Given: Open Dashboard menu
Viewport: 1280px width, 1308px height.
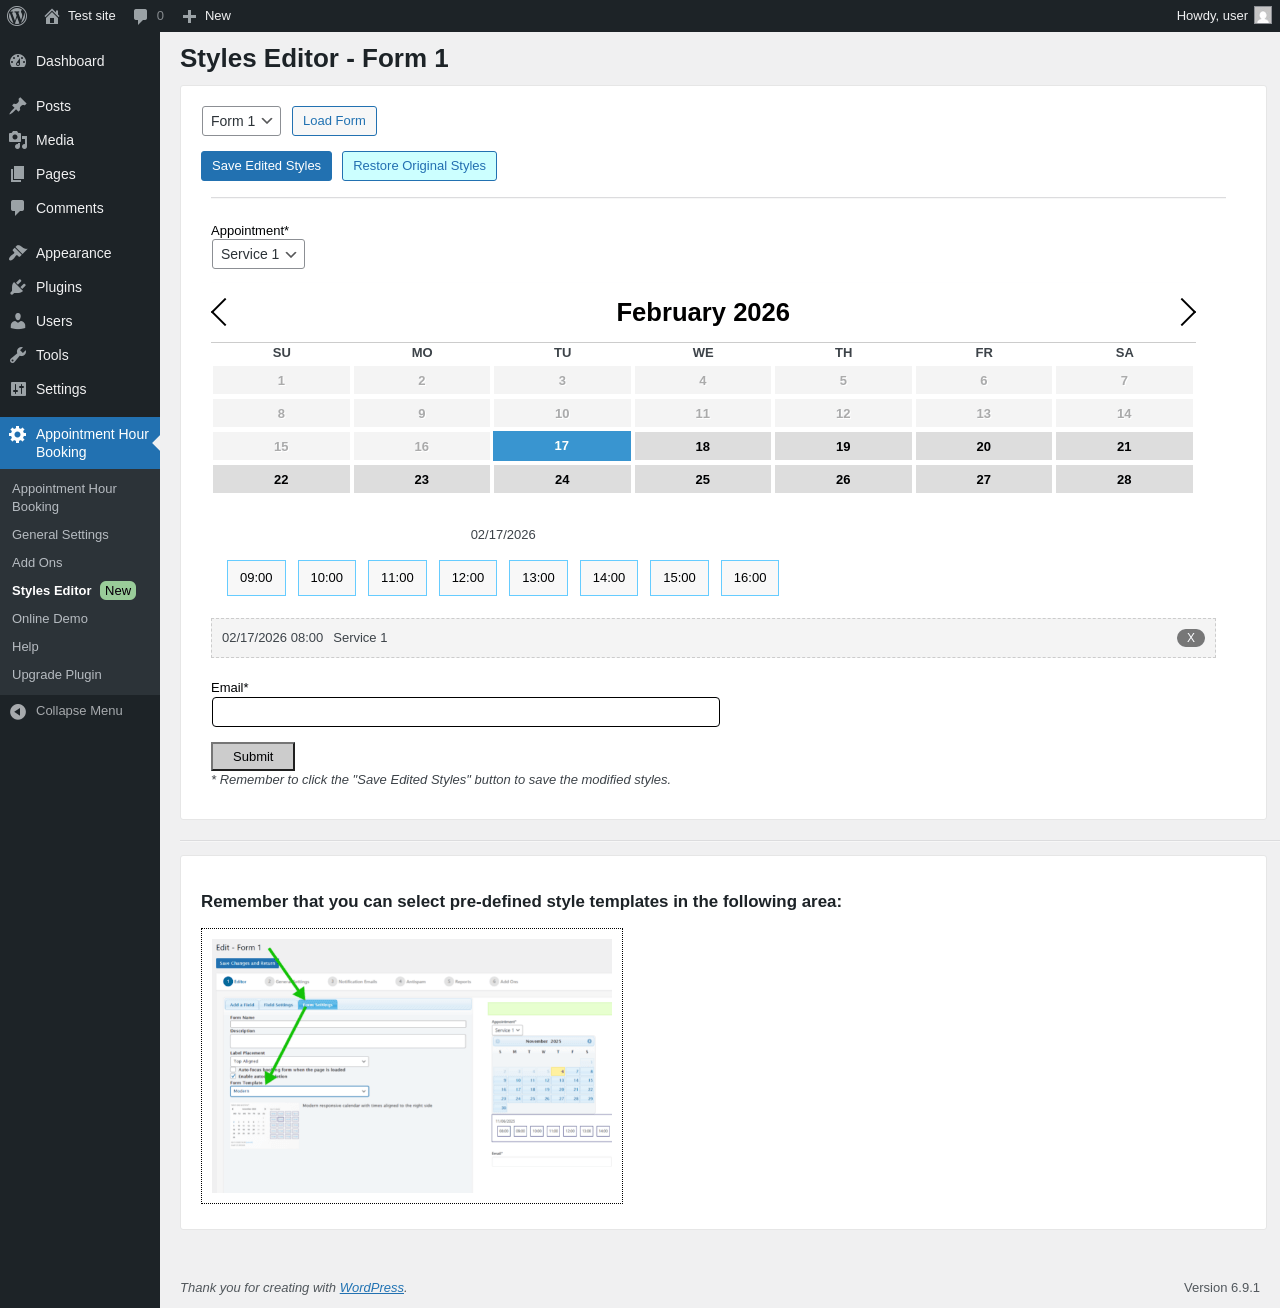Looking at the screenshot, I should pos(80,61).
